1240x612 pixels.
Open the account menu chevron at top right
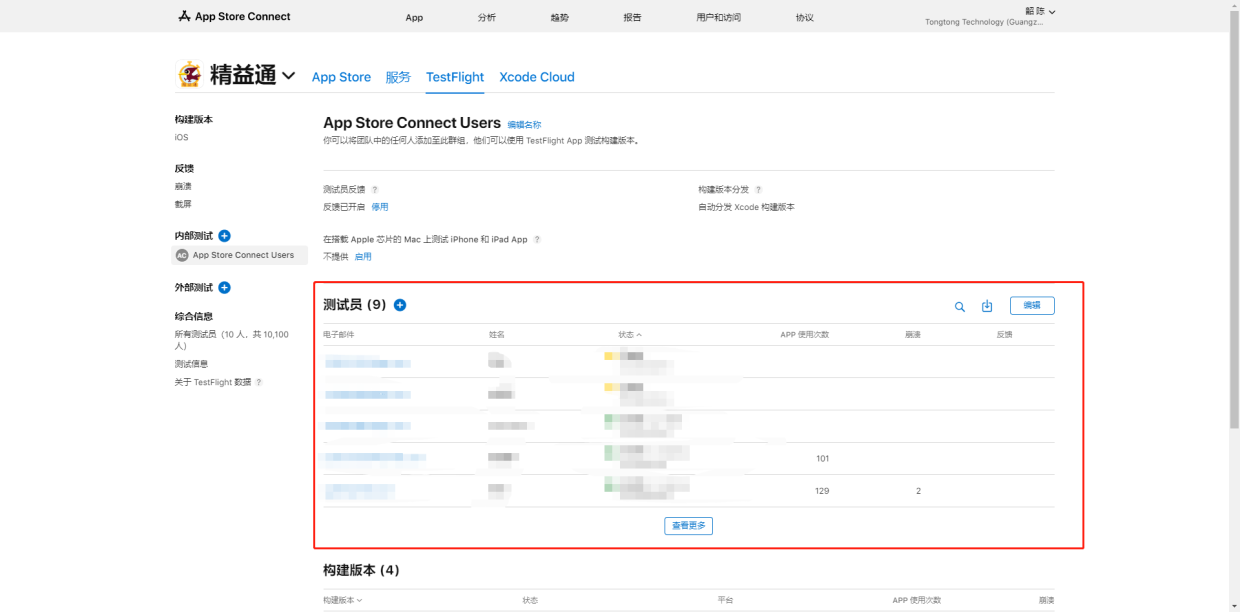[1052, 12]
